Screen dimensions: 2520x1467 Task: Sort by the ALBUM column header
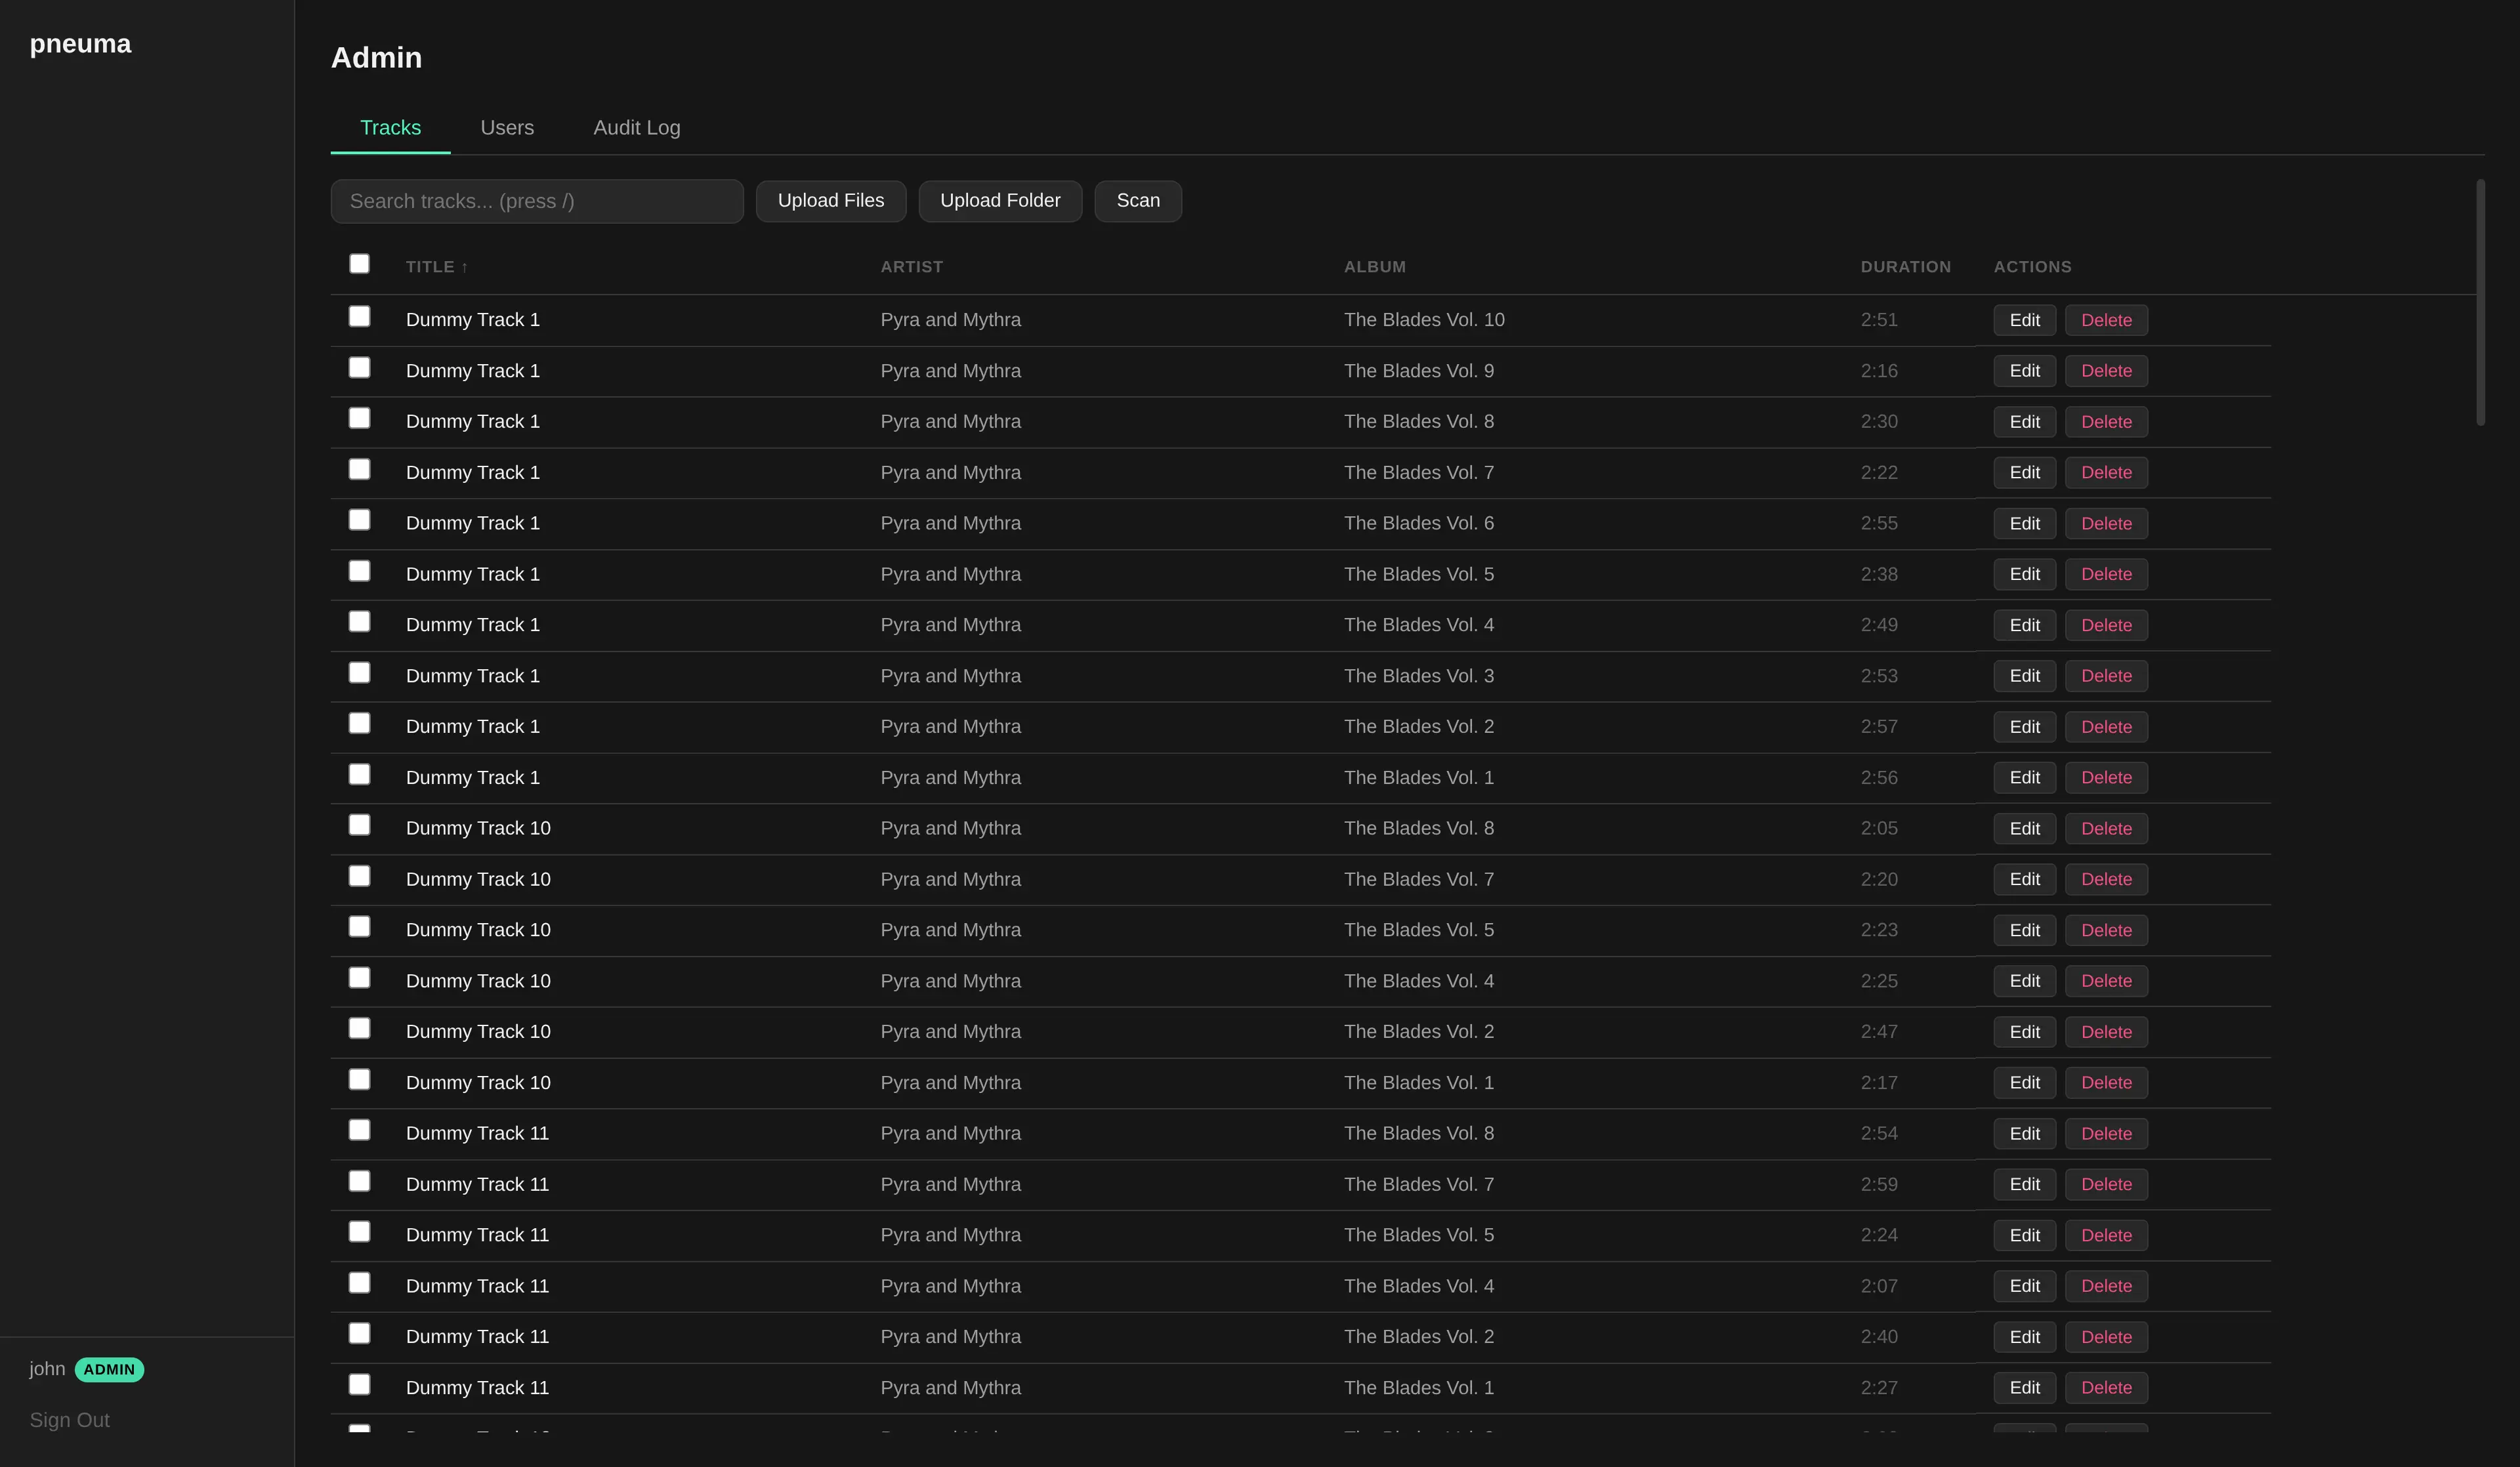coord(1375,267)
